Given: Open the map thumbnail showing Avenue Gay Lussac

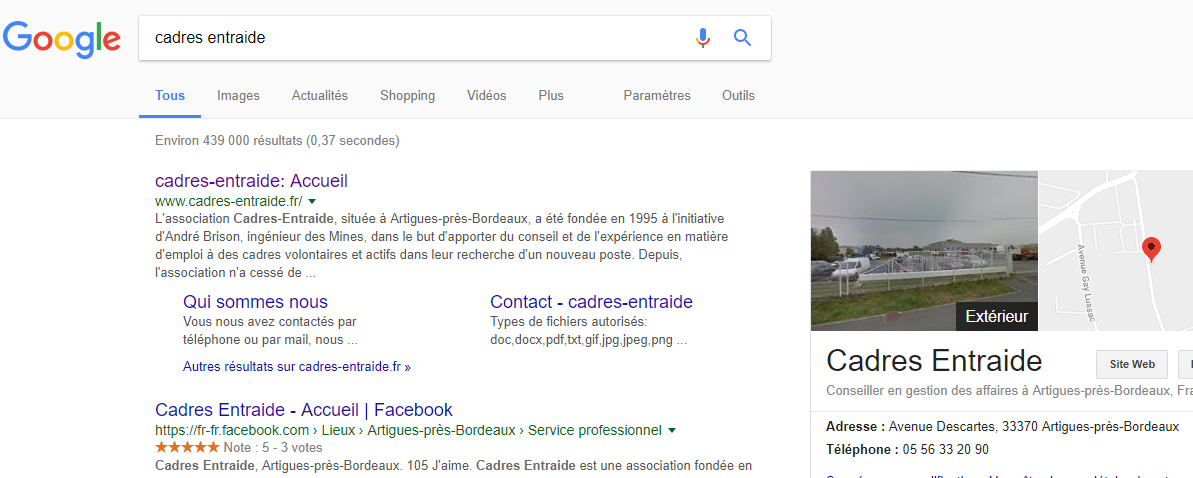Looking at the screenshot, I should 1116,250.
